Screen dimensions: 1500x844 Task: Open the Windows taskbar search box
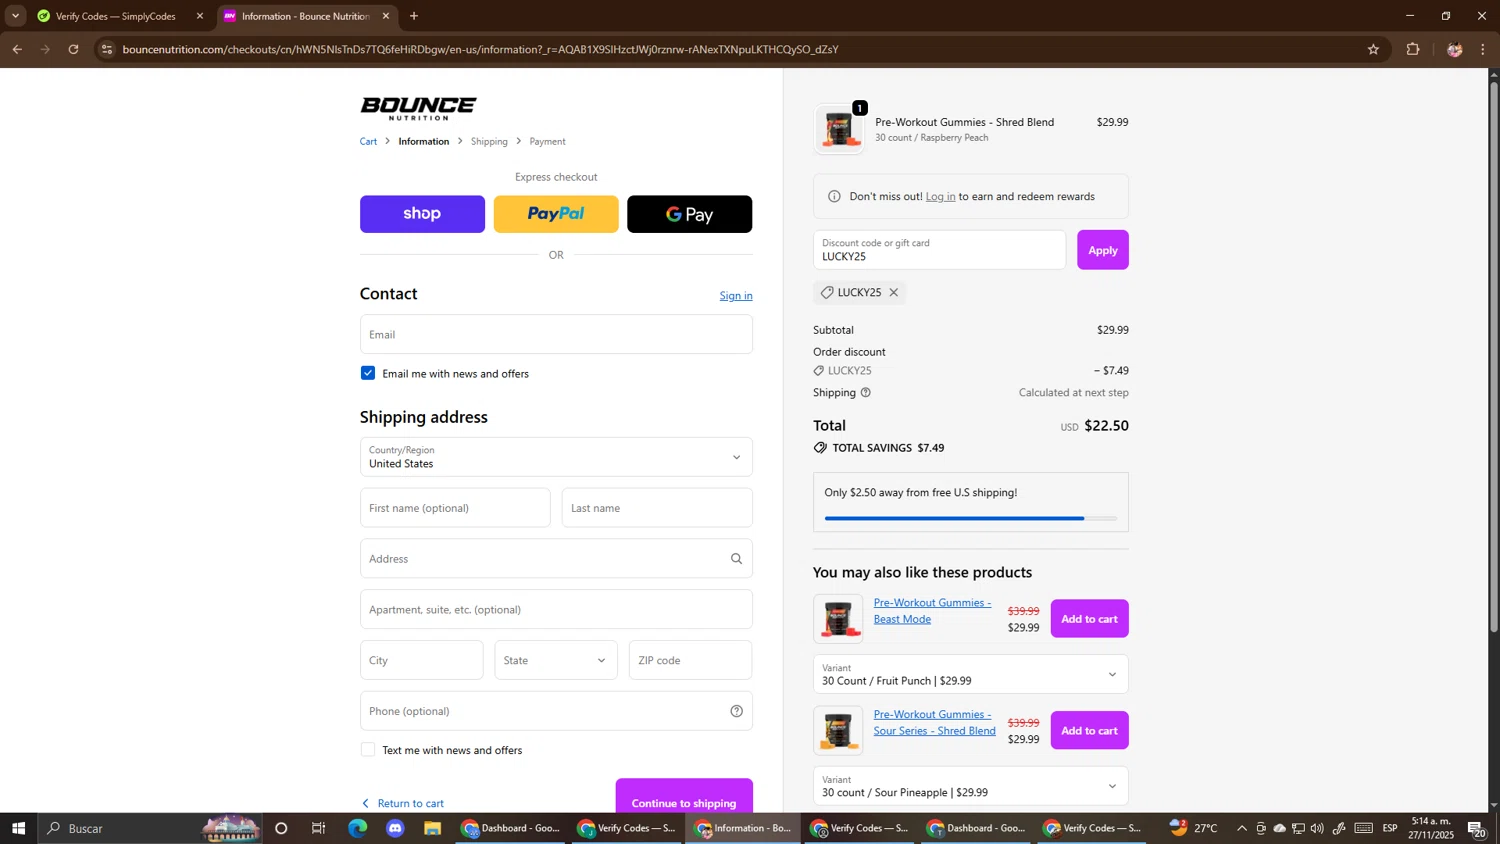click(x=150, y=828)
